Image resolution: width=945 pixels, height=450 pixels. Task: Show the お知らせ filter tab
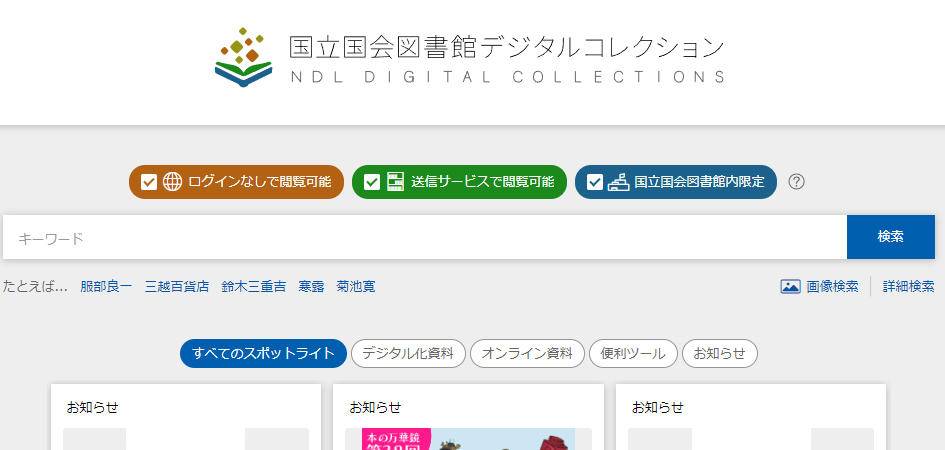coord(720,354)
